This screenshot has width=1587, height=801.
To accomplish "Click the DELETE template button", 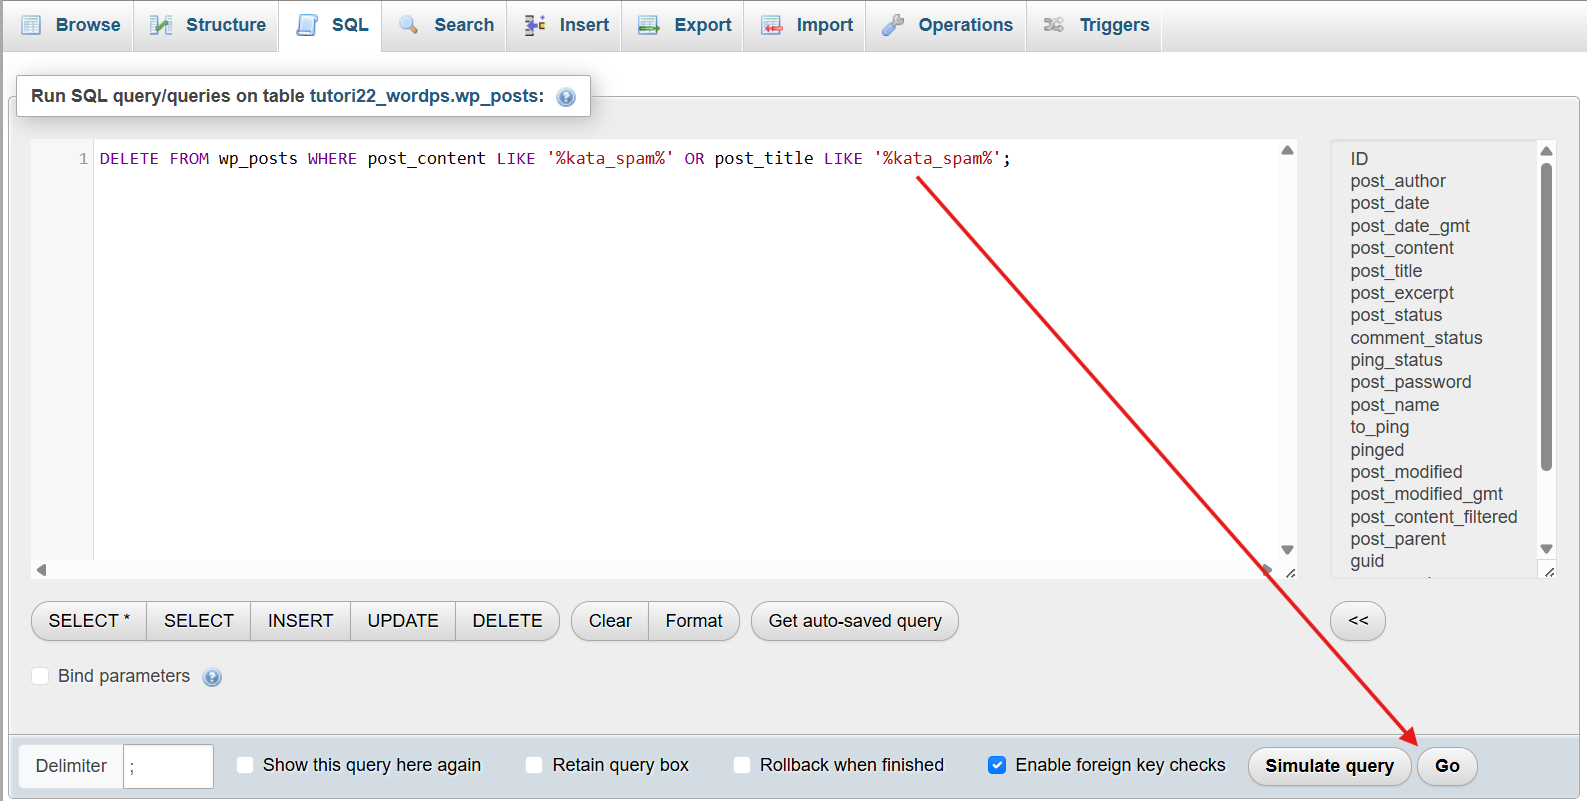I will 507,621.
